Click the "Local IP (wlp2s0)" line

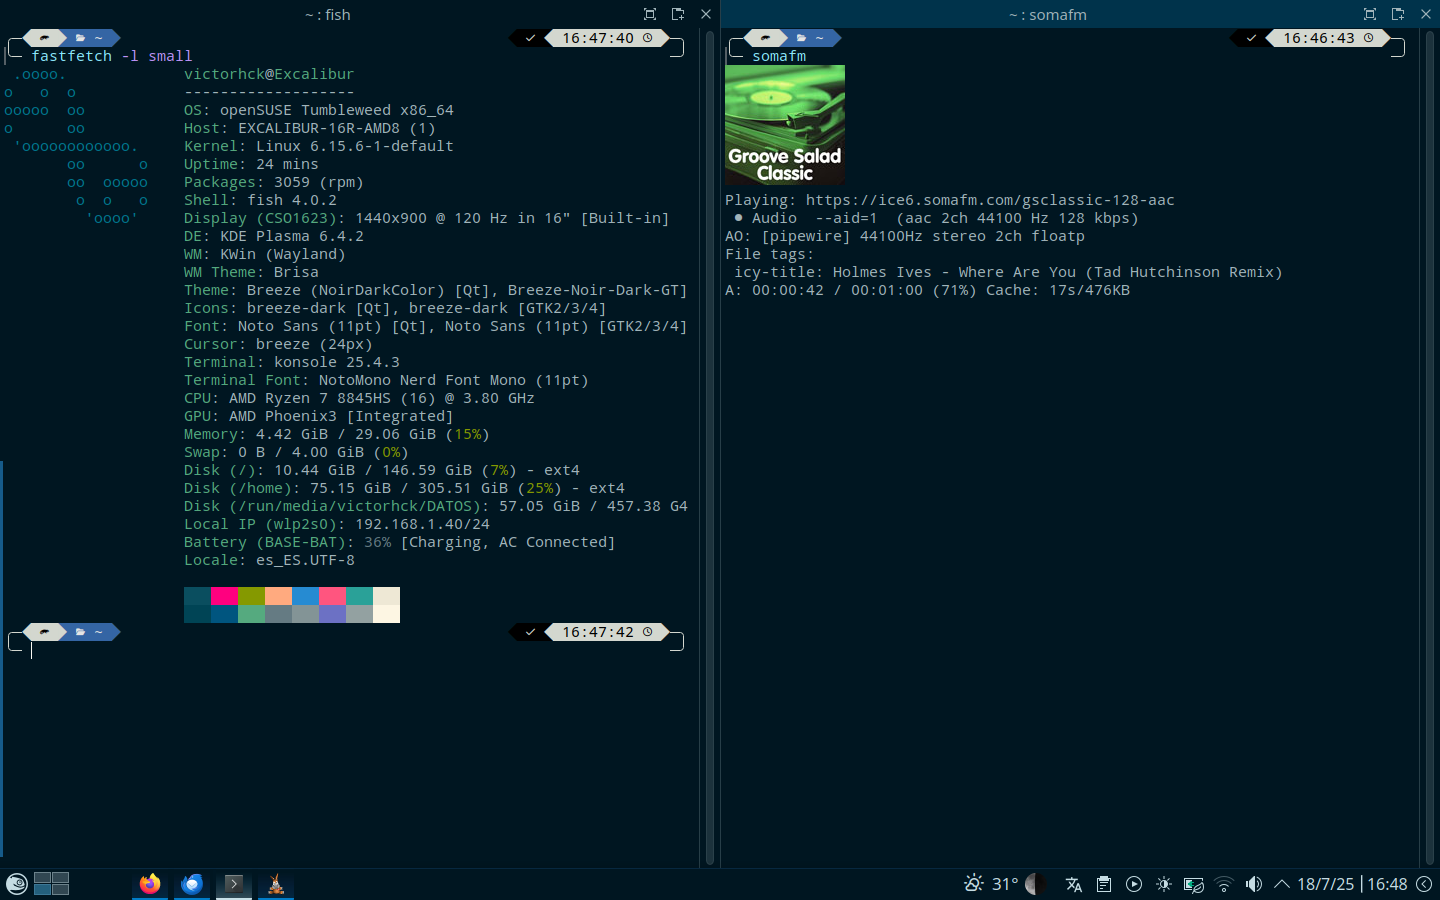[337, 524]
